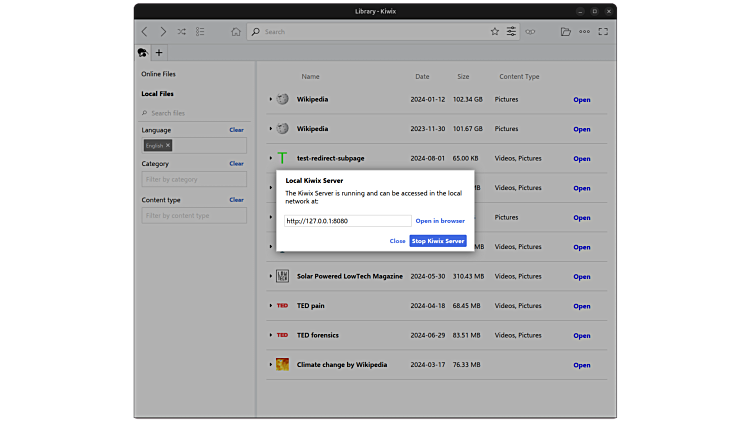
Task: Click the open file folder icon
Action: pos(566,32)
